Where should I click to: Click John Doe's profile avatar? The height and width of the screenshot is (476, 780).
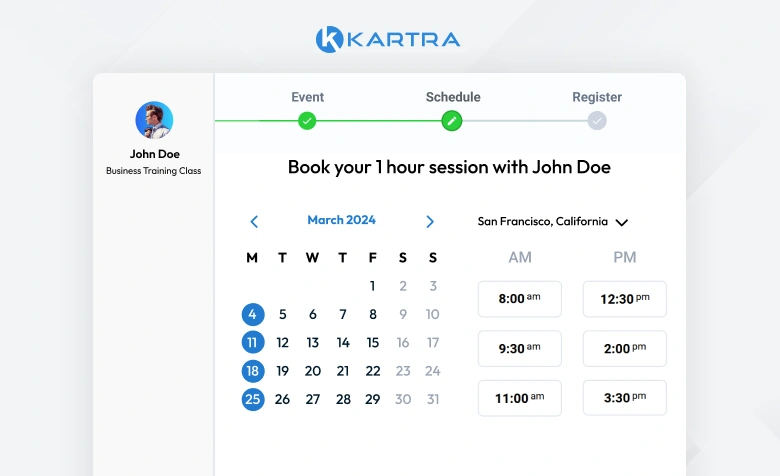(154, 120)
